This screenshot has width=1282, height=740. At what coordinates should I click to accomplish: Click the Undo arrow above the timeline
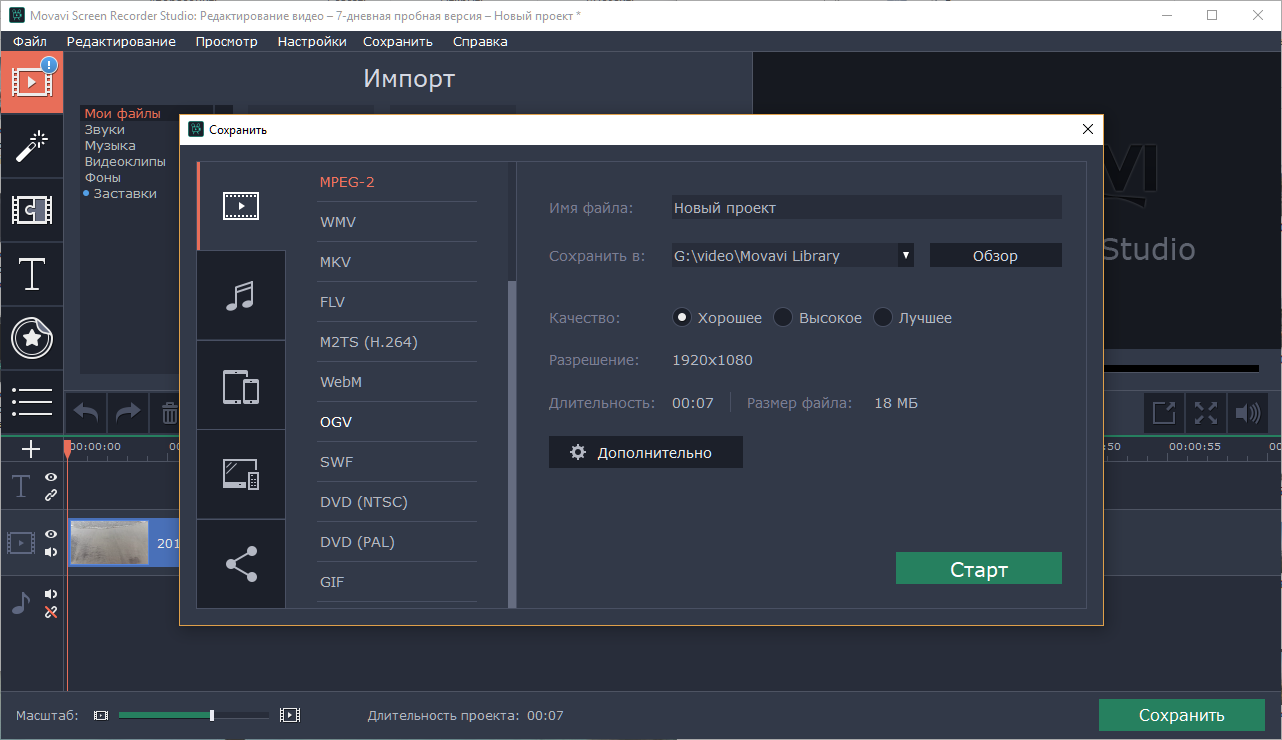[87, 412]
